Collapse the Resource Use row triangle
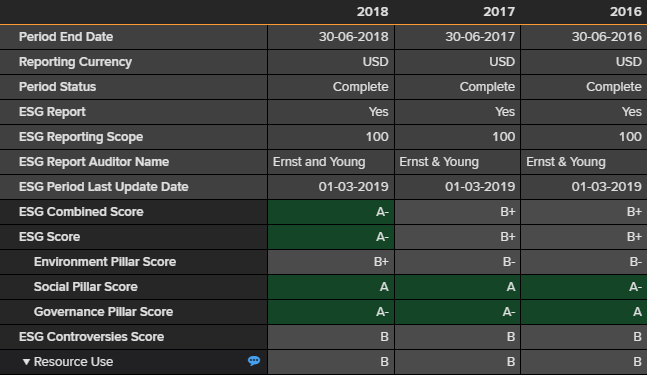The height and width of the screenshot is (375, 647). tap(26, 362)
